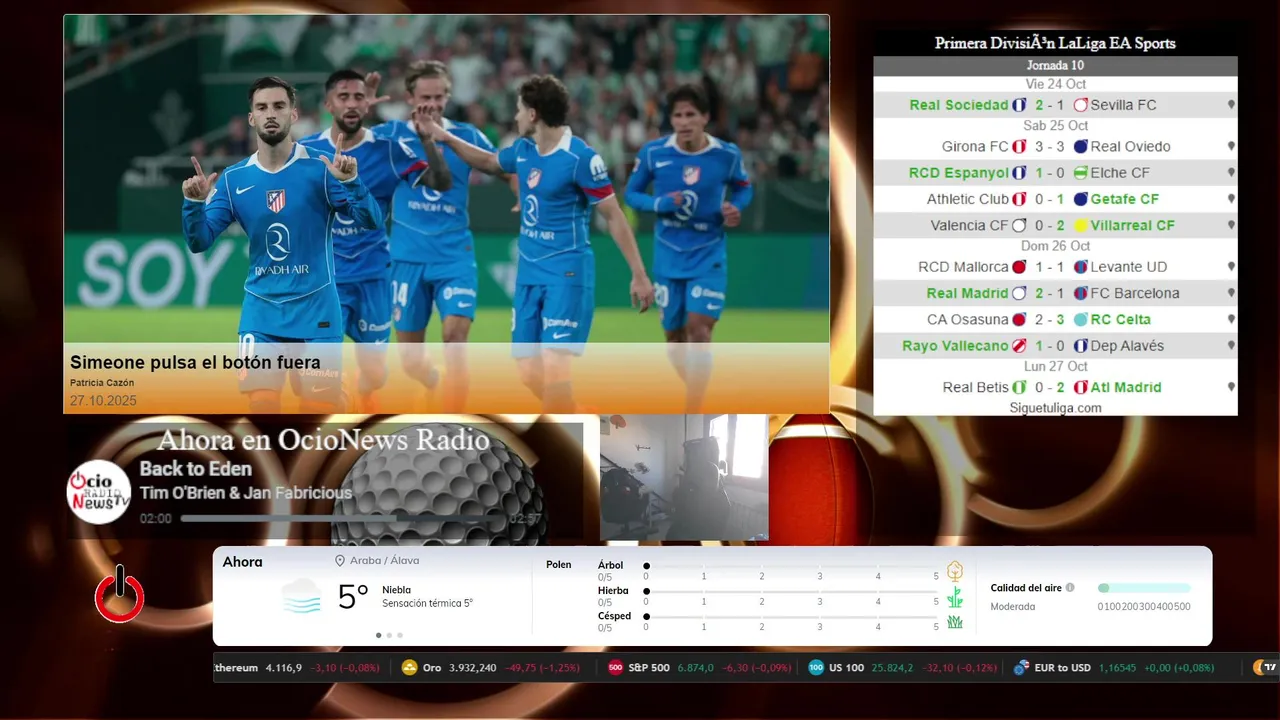Click the Sevilla FC crest
The height and width of the screenshot is (720, 1280).
(1080, 105)
